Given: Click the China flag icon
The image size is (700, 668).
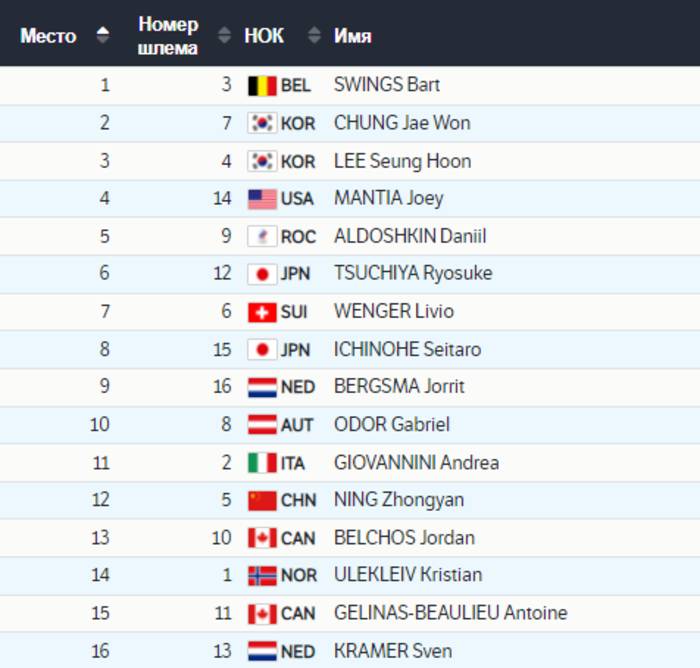Looking at the screenshot, I should (x=262, y=501).
